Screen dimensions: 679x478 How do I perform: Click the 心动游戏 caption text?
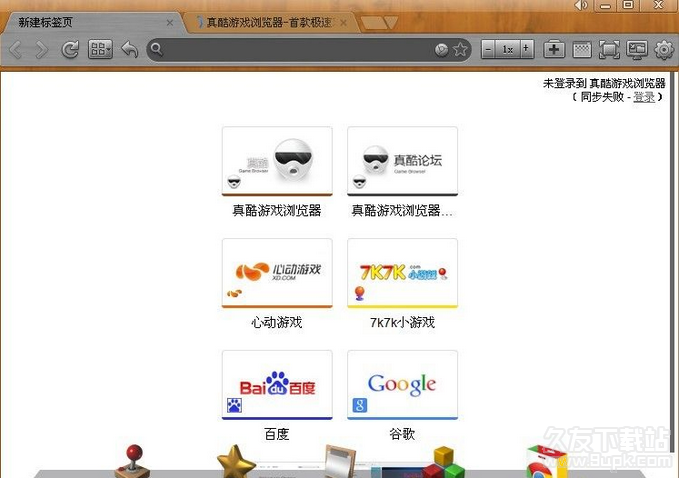[x=277, y=322]
